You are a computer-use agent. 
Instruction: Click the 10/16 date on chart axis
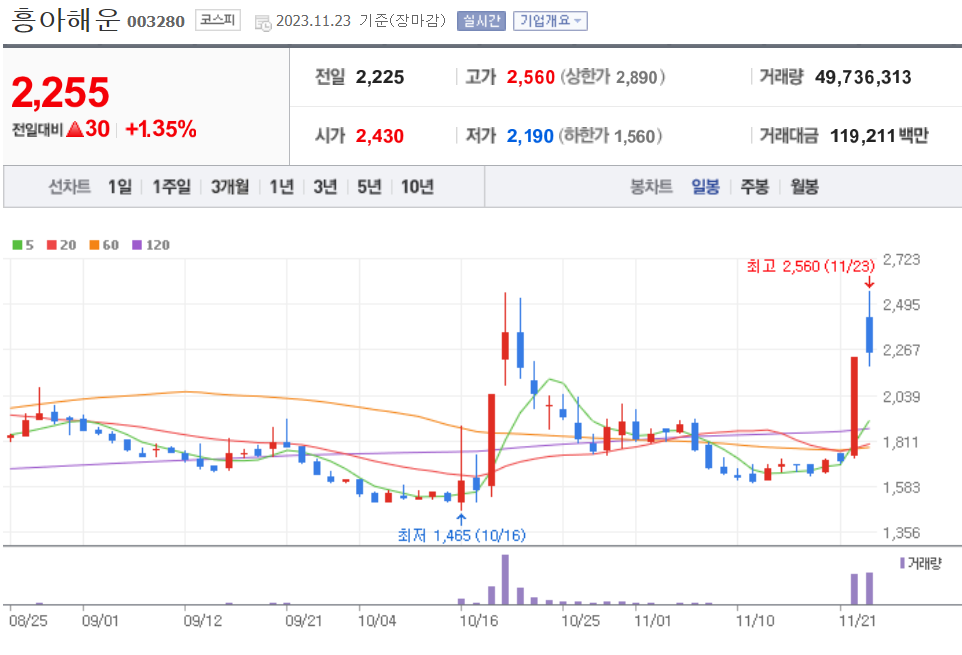pos(479,621)
